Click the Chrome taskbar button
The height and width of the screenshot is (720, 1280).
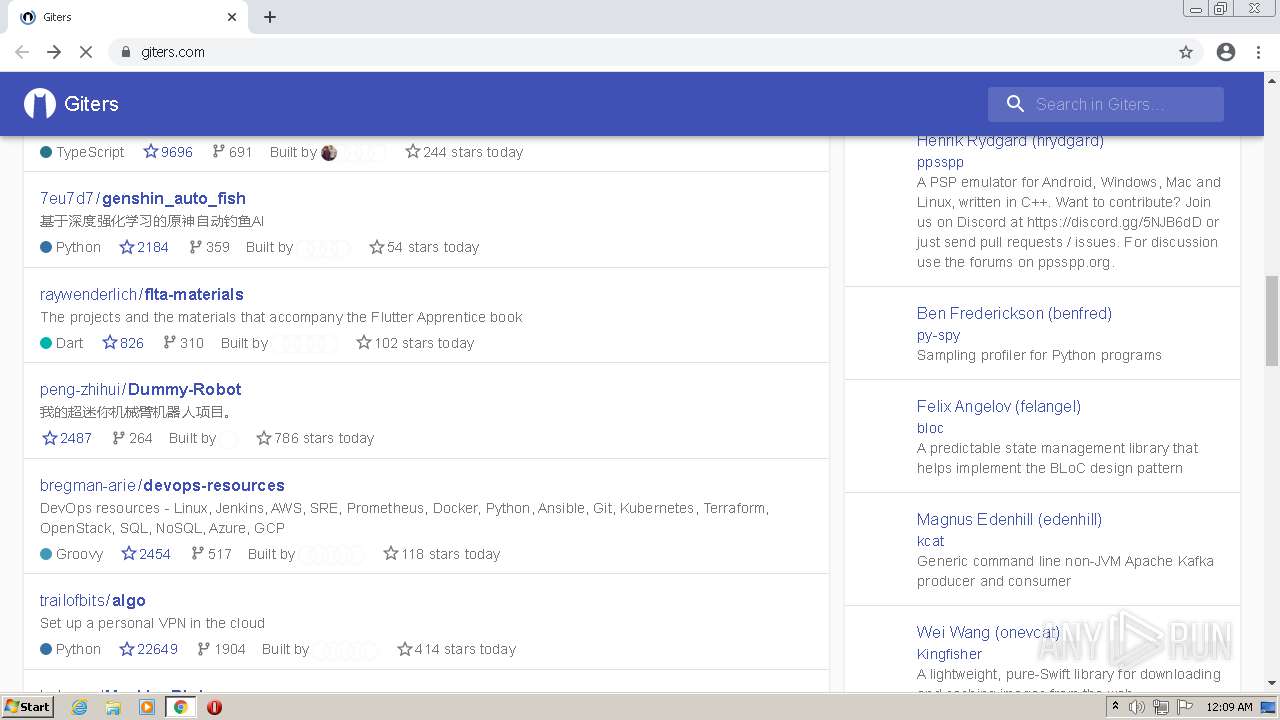click(181, 707)
